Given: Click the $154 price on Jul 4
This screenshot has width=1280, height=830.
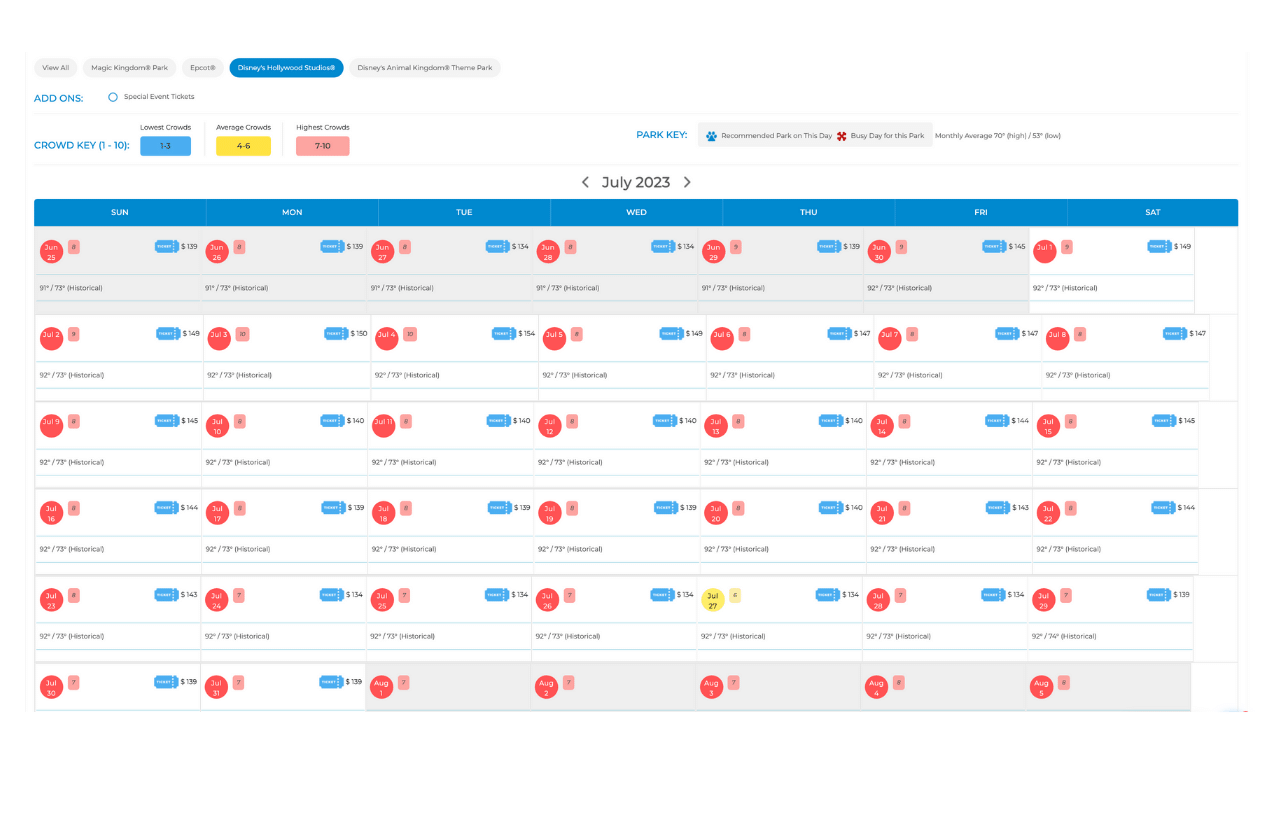Looking at the screenshot, I should (527, 333).
